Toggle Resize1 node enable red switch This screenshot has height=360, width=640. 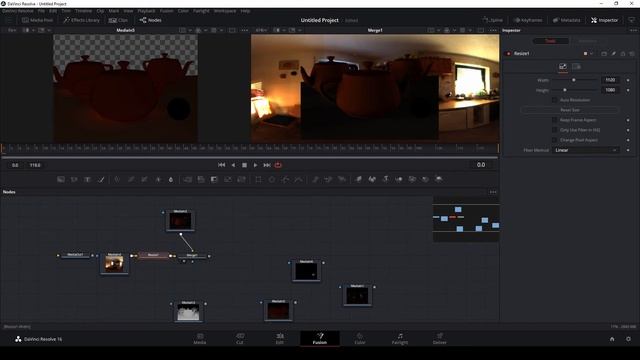pyautogui.click(x=509, y=53)
